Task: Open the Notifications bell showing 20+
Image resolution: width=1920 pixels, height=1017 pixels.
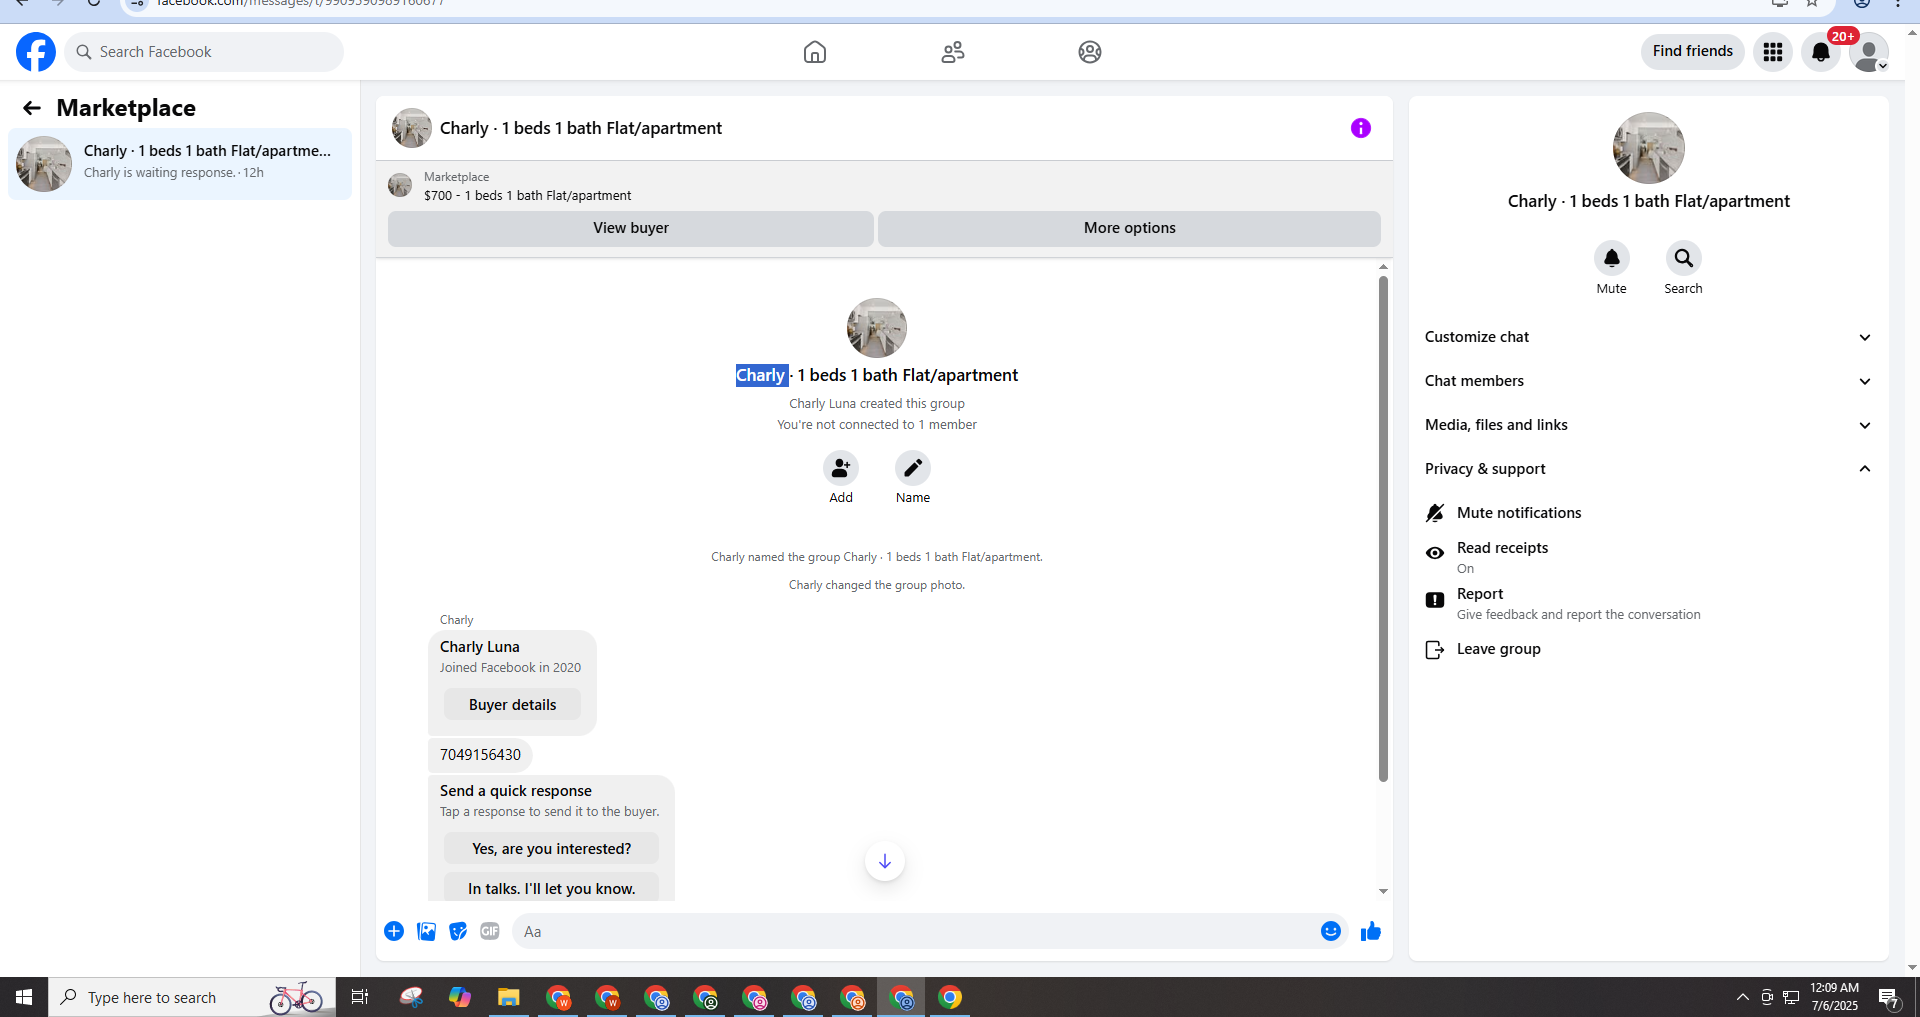Action: click(x=1821, y=52)
